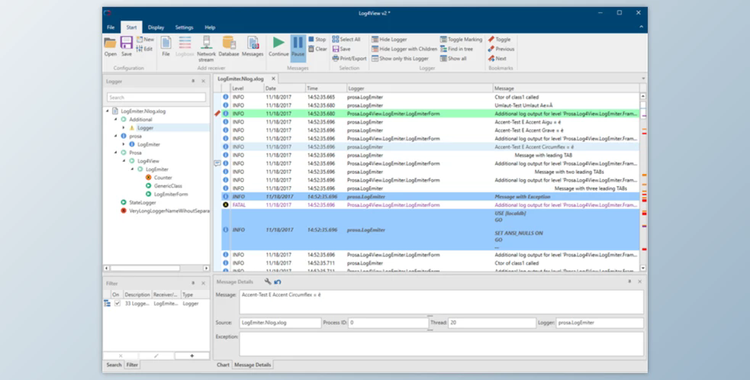Select All messages
This screenshot has height=380, width=750.
click(346, 39)
